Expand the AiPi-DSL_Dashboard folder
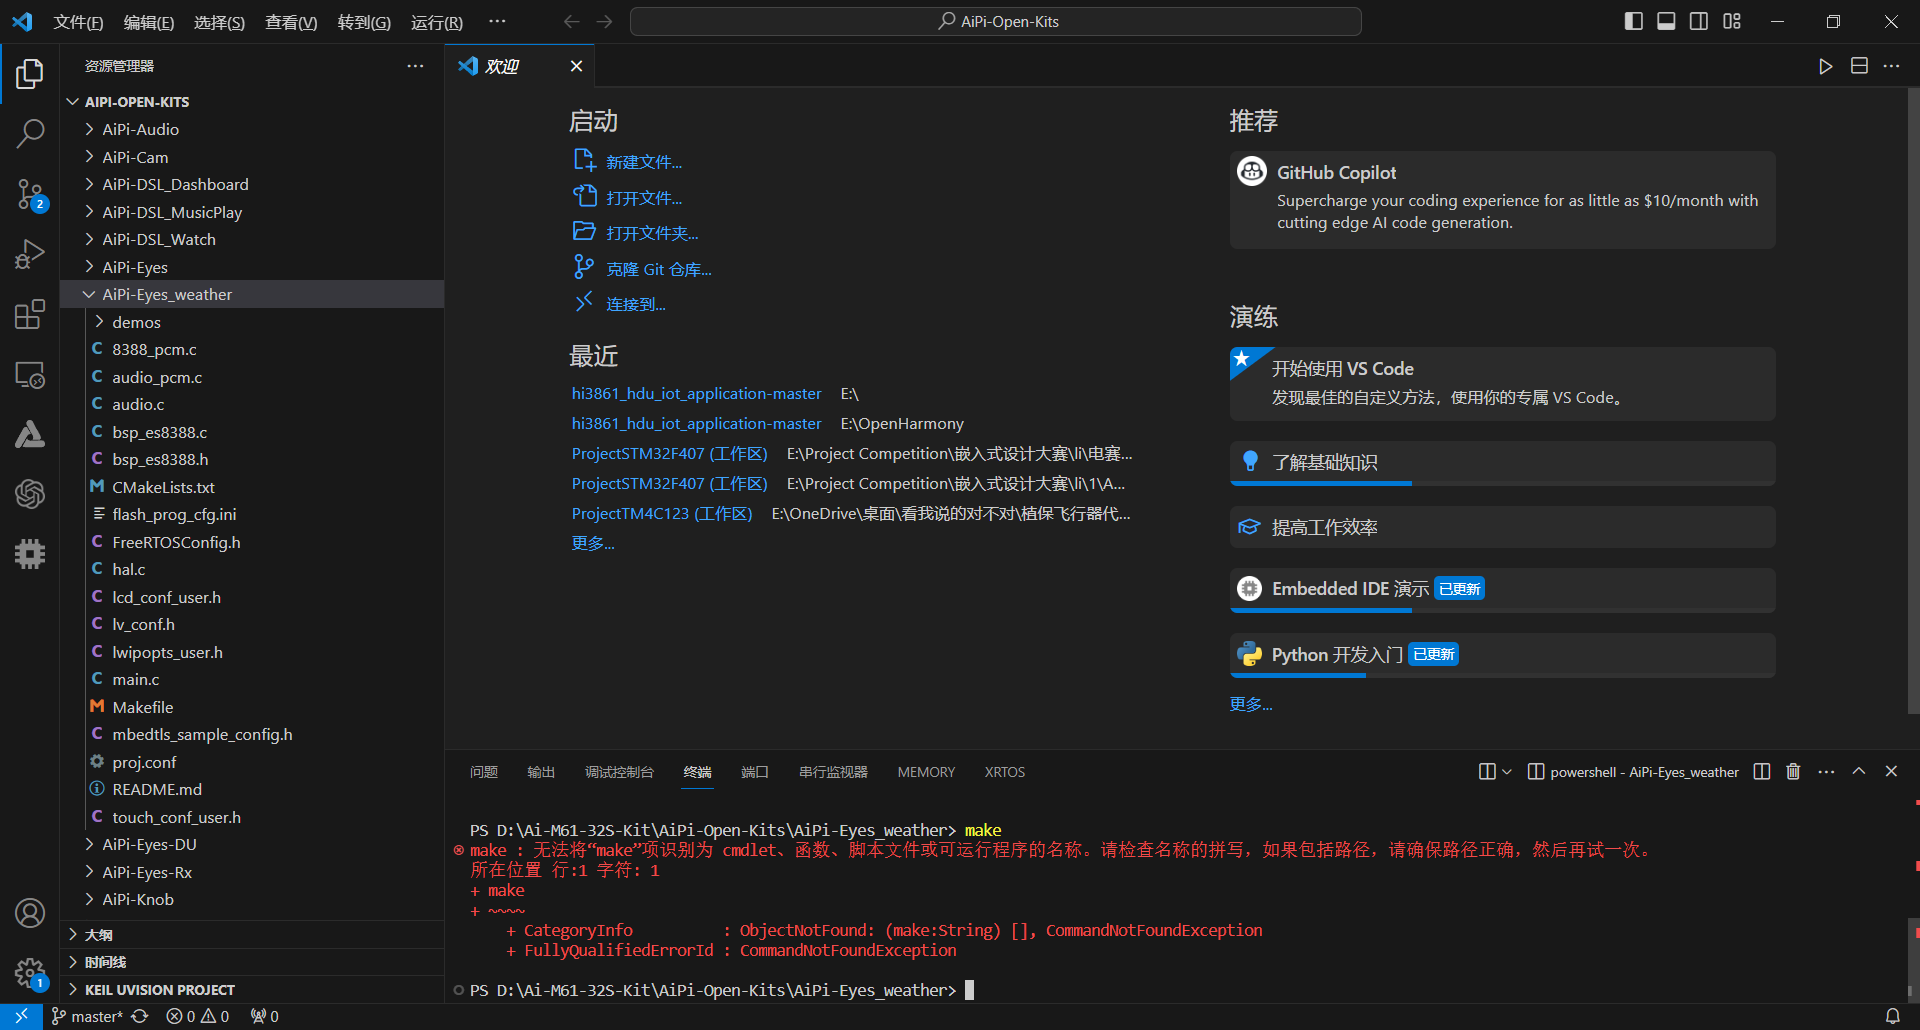The height and width of the screenshot is (1030, 1920). [x=252, y=184]
